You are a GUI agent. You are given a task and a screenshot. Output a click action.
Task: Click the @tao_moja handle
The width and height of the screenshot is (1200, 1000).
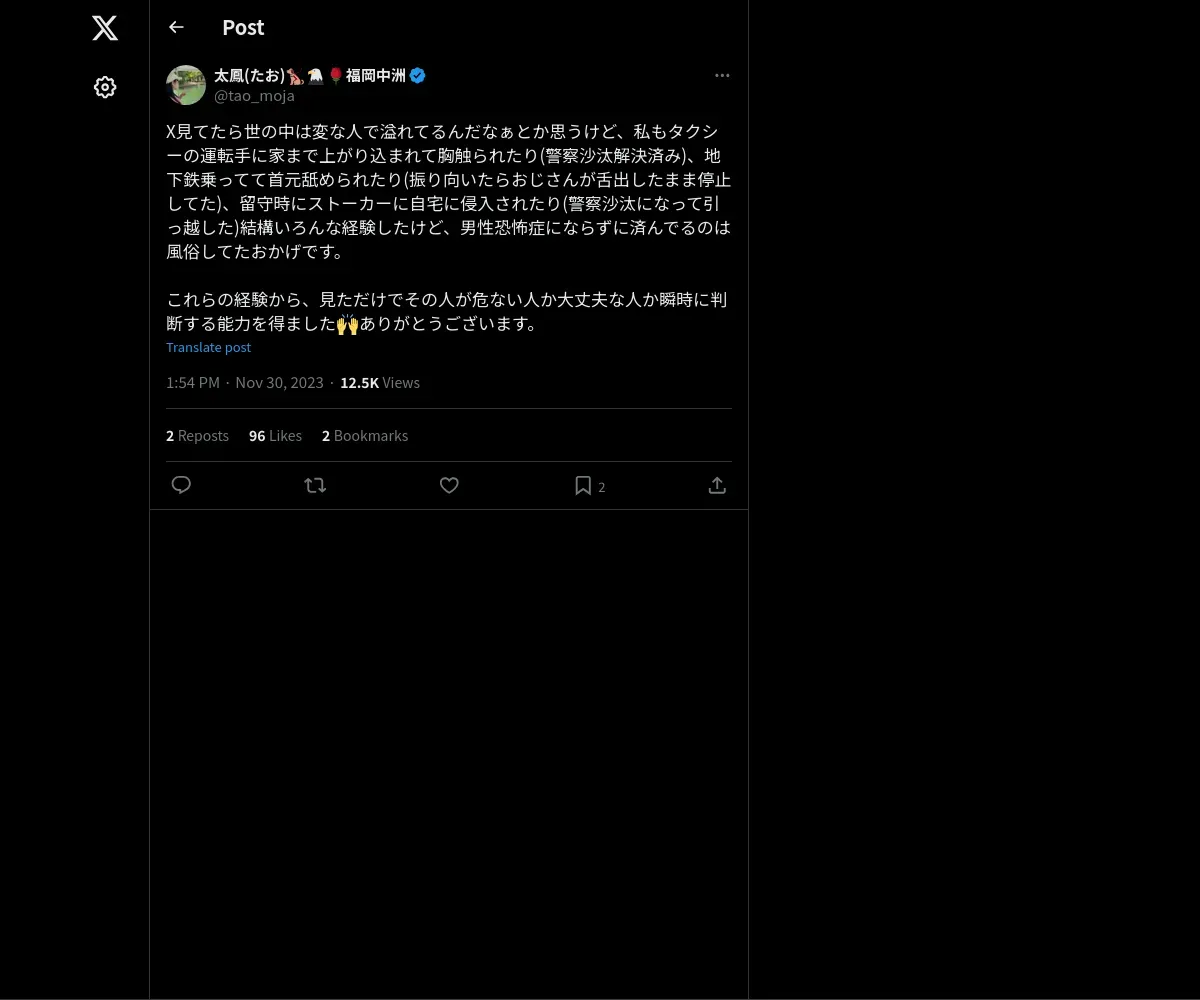click(x=254, y=96)
